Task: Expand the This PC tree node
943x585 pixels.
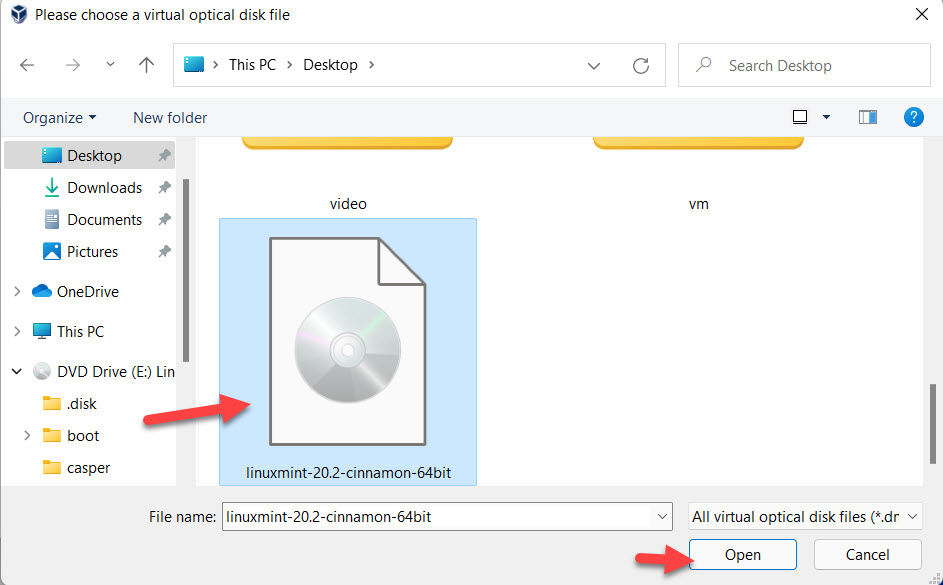Action: click(17, 332)
